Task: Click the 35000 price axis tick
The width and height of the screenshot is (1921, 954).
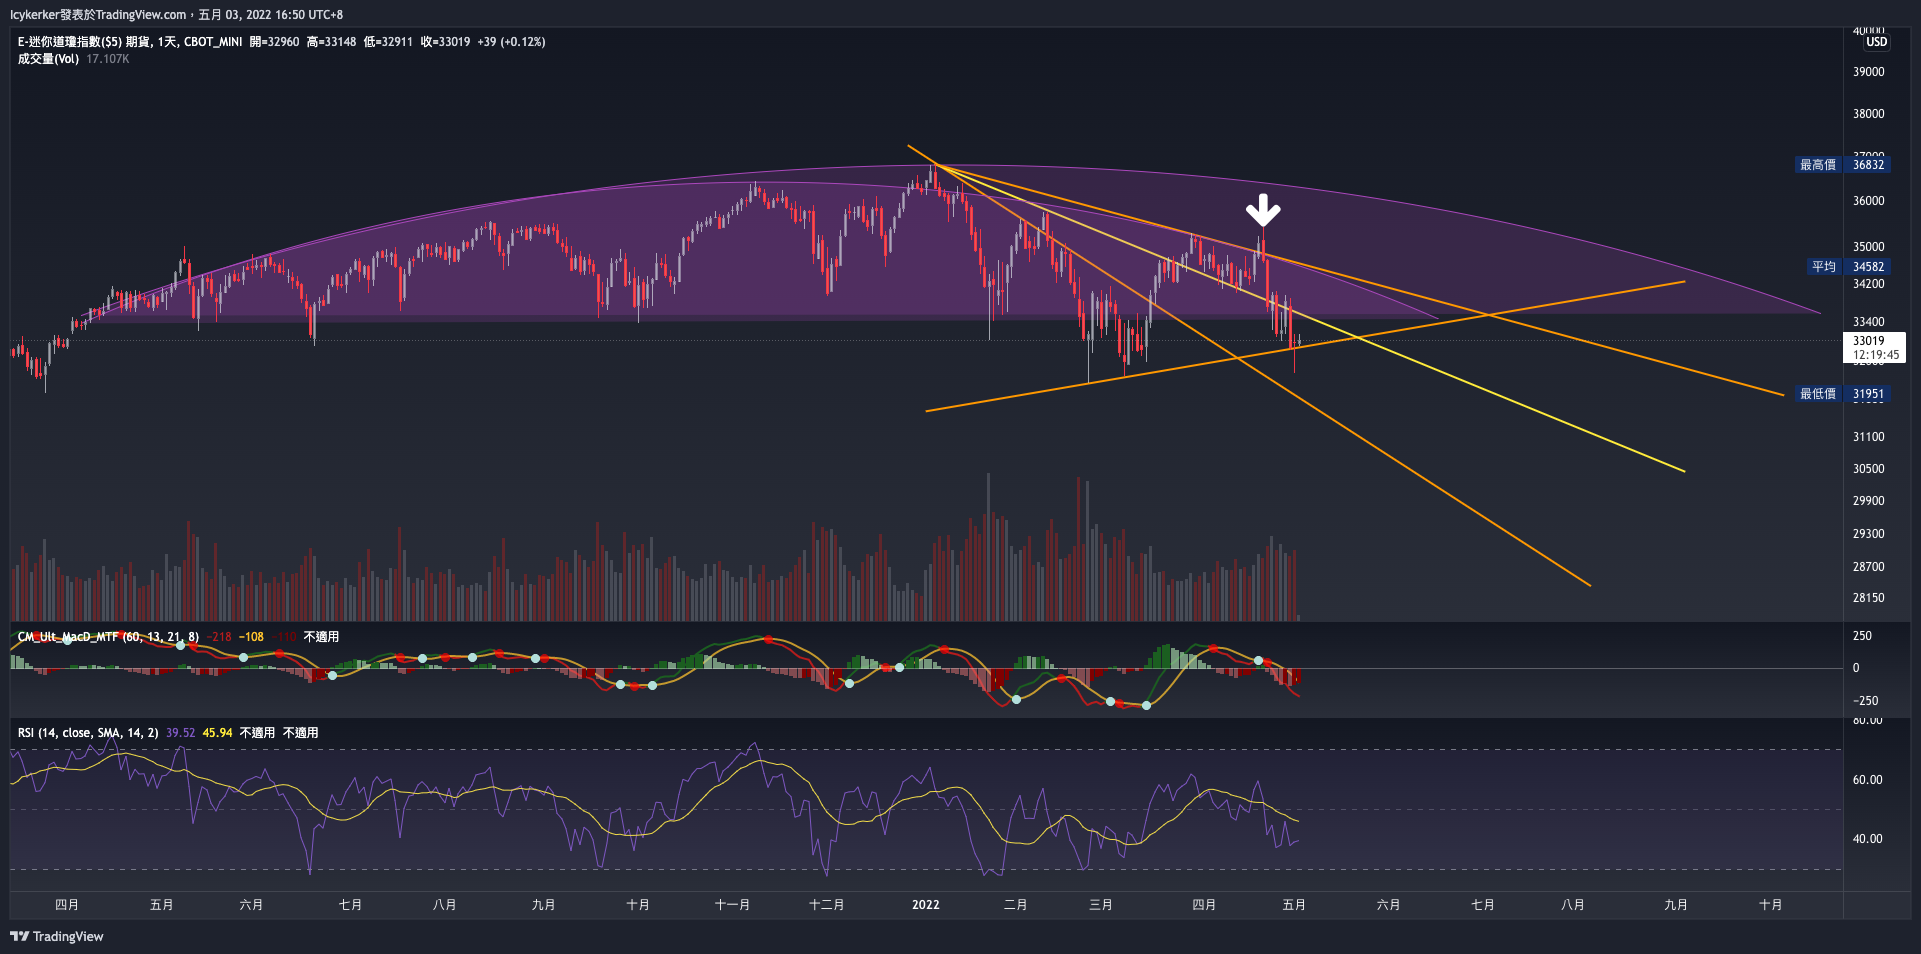Action: click(1868, 247)
